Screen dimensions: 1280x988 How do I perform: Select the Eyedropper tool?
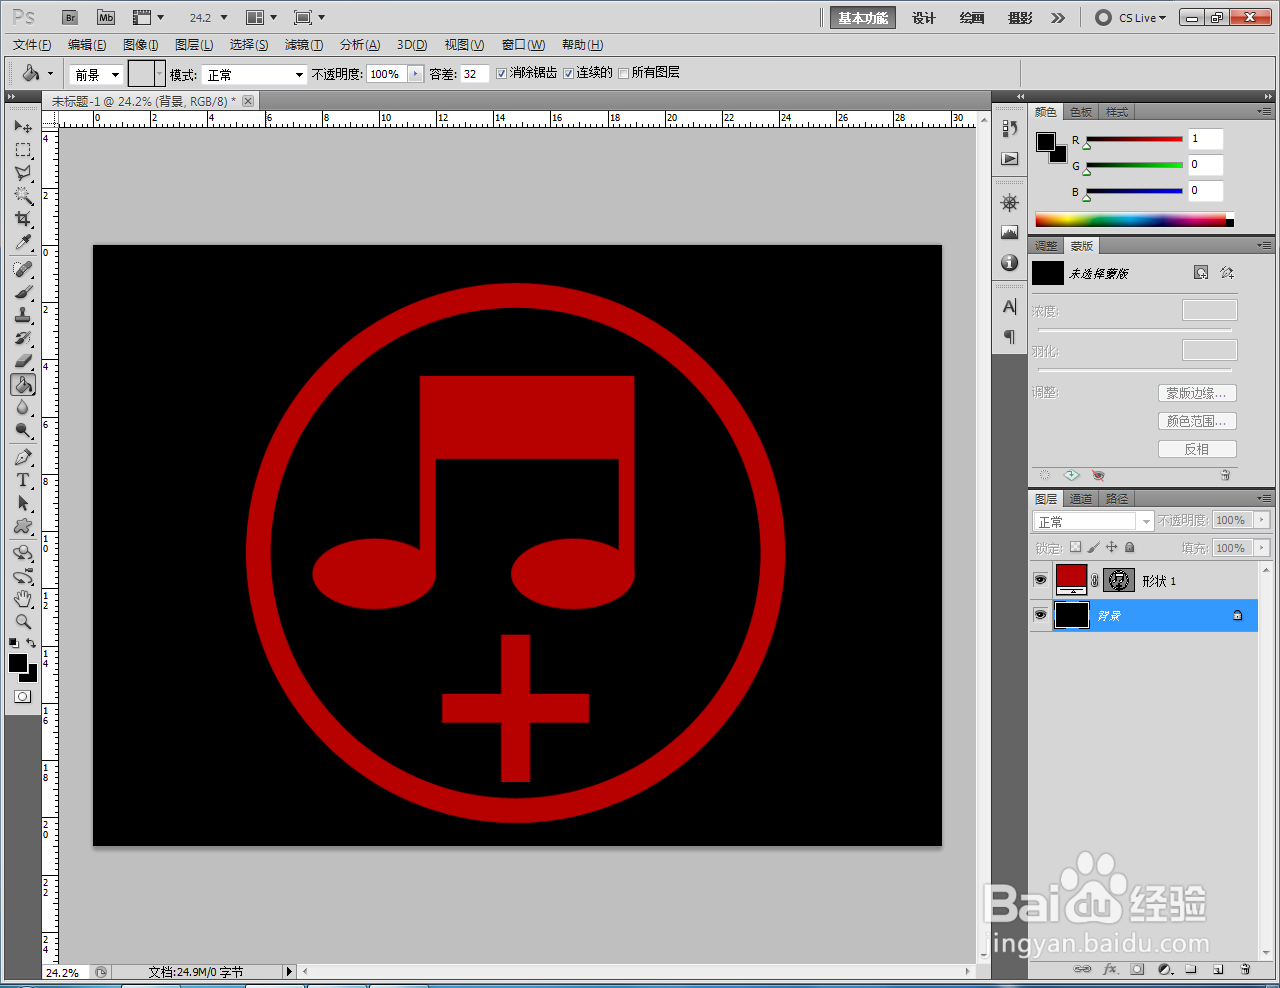coord(23,242)
